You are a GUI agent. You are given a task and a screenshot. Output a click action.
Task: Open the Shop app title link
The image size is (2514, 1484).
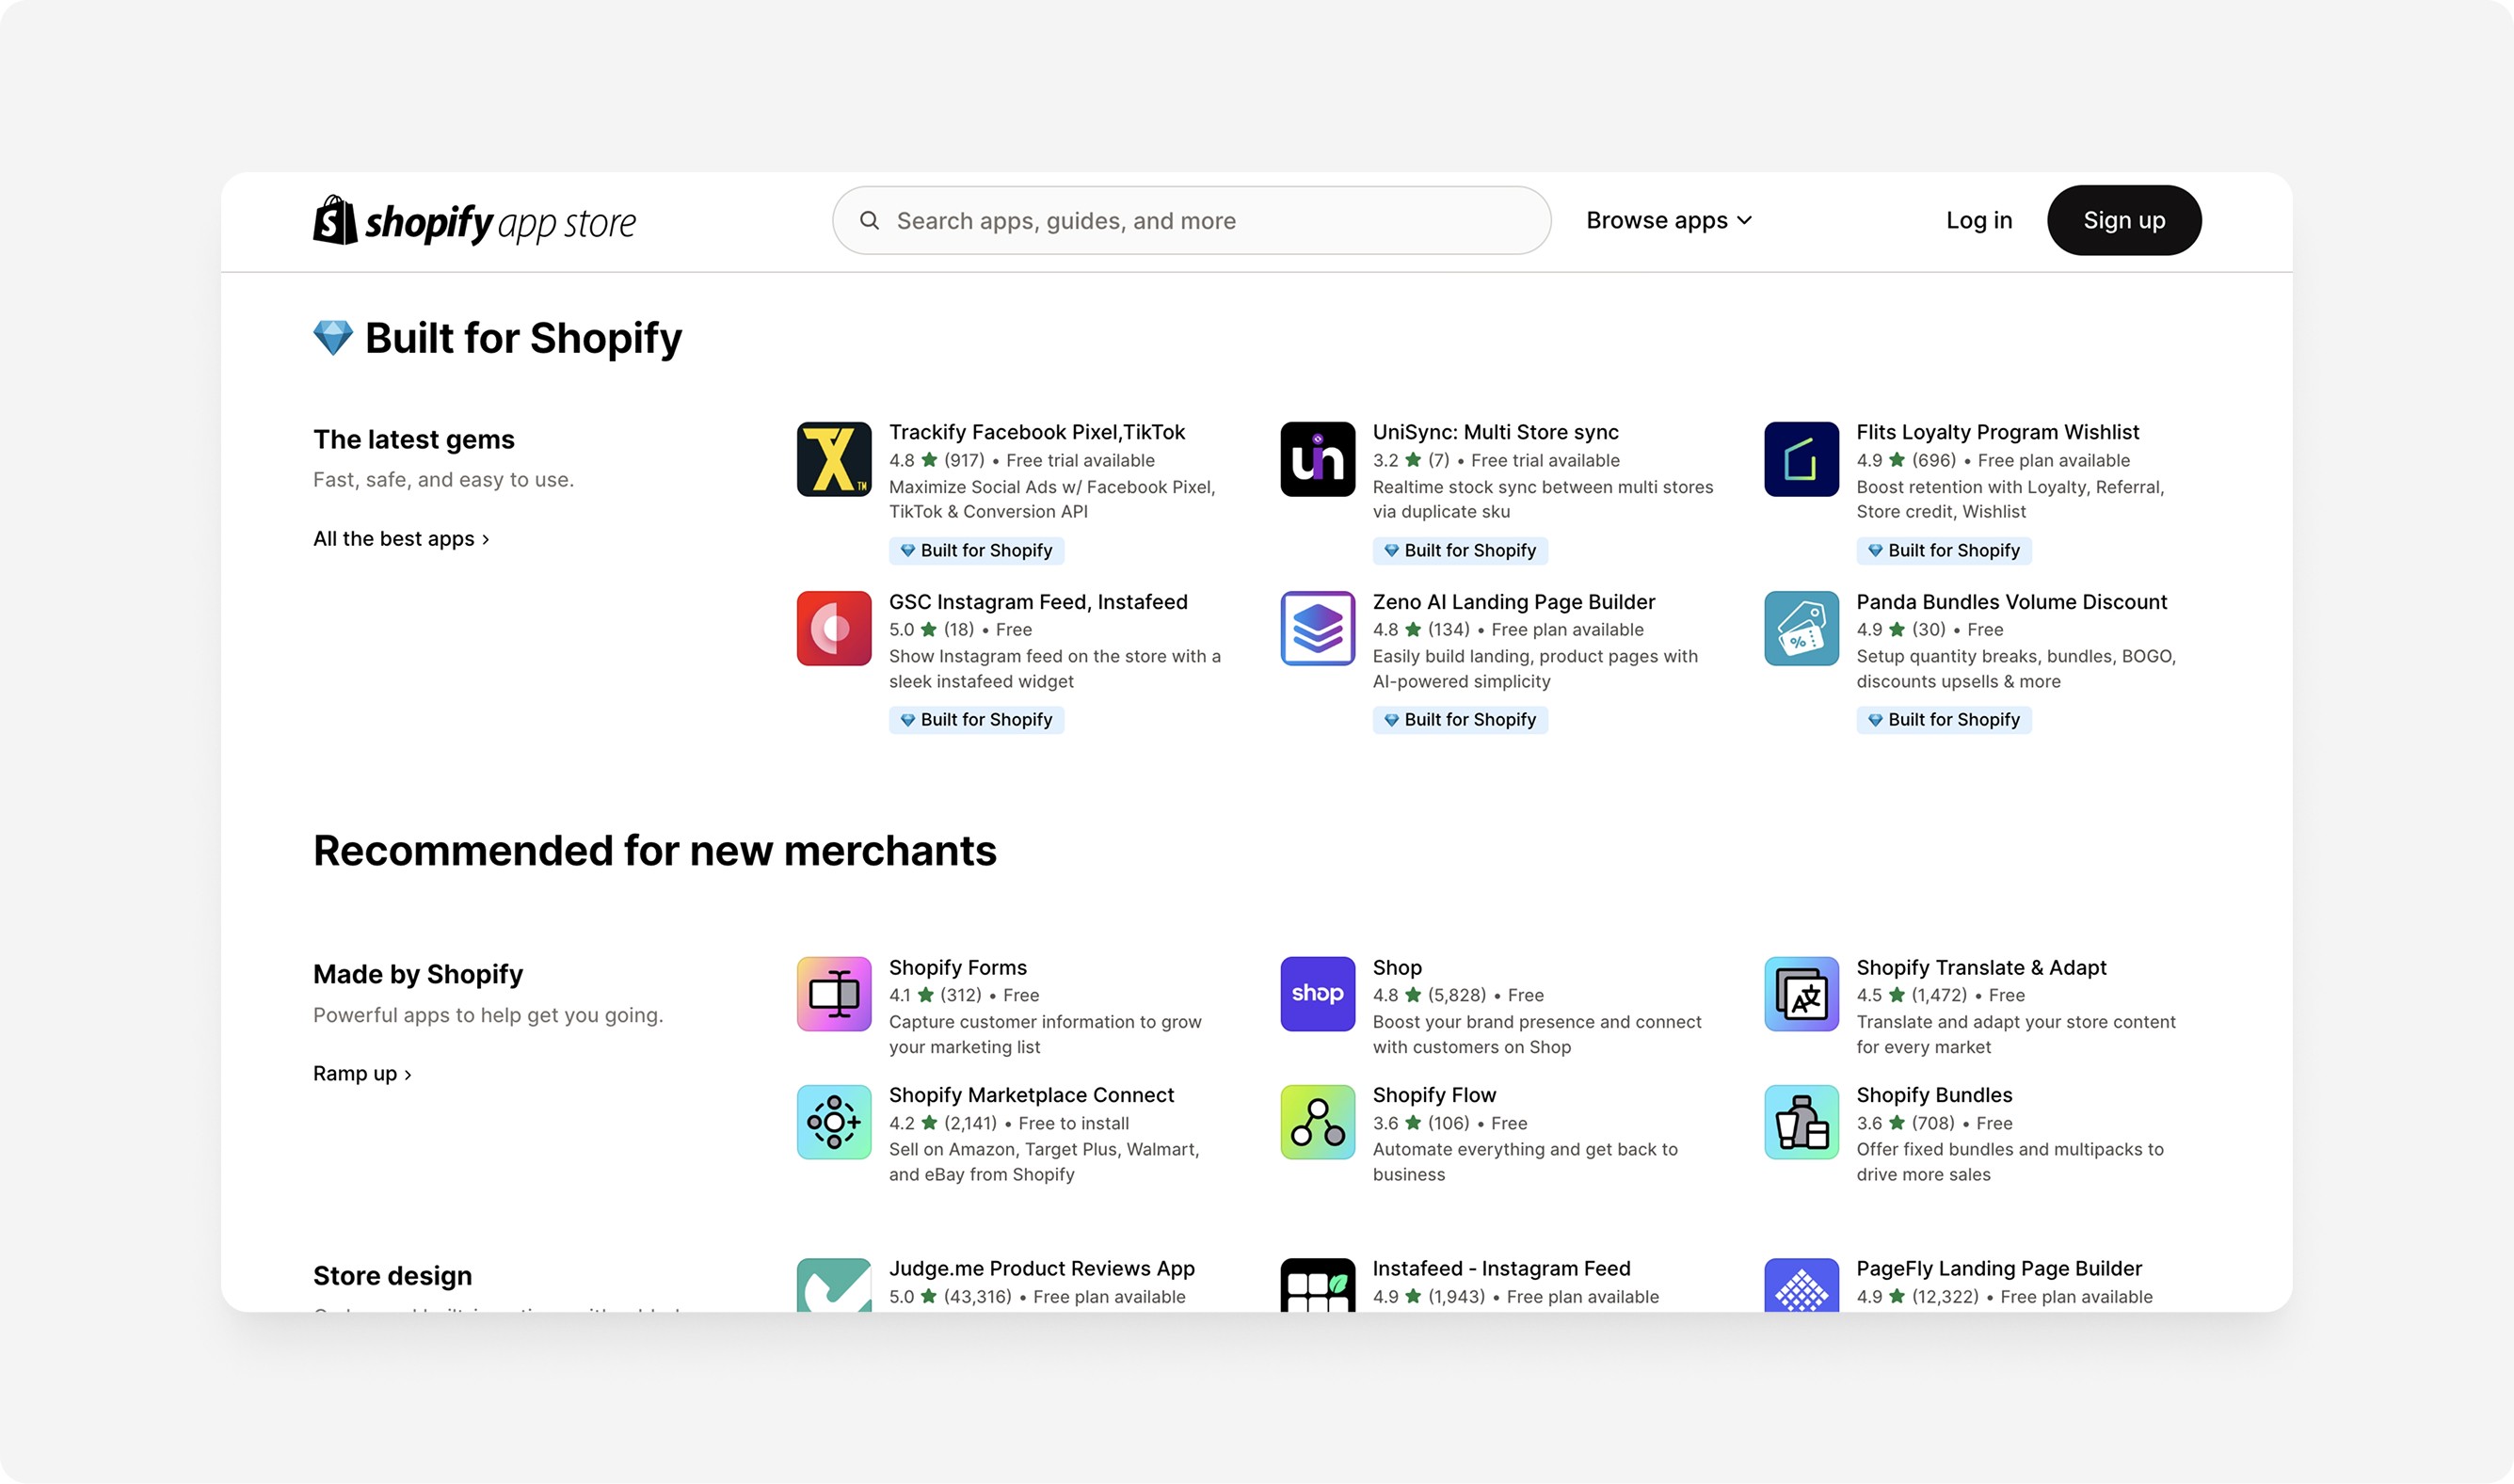coord(1396,967)
